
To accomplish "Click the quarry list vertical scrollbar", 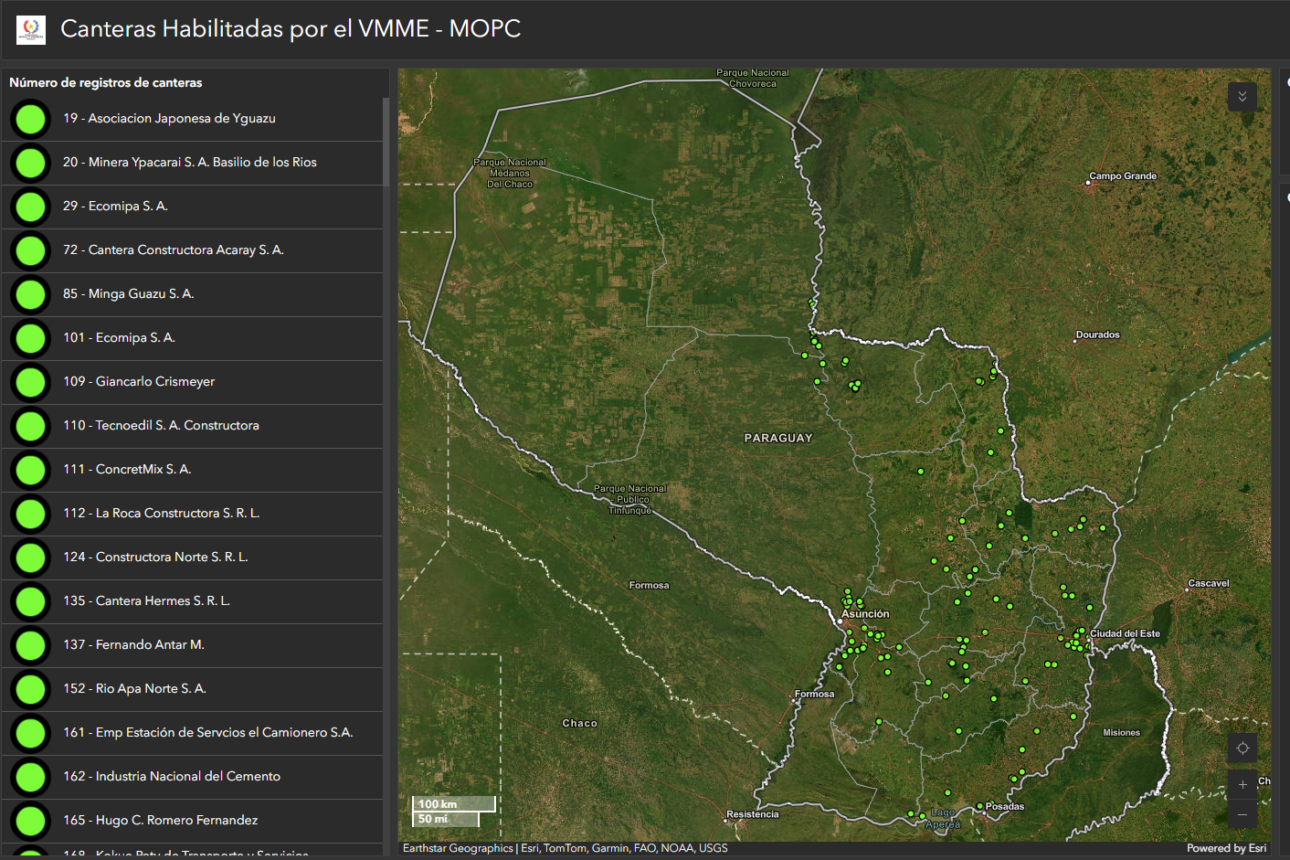I will tap(386, 140).
